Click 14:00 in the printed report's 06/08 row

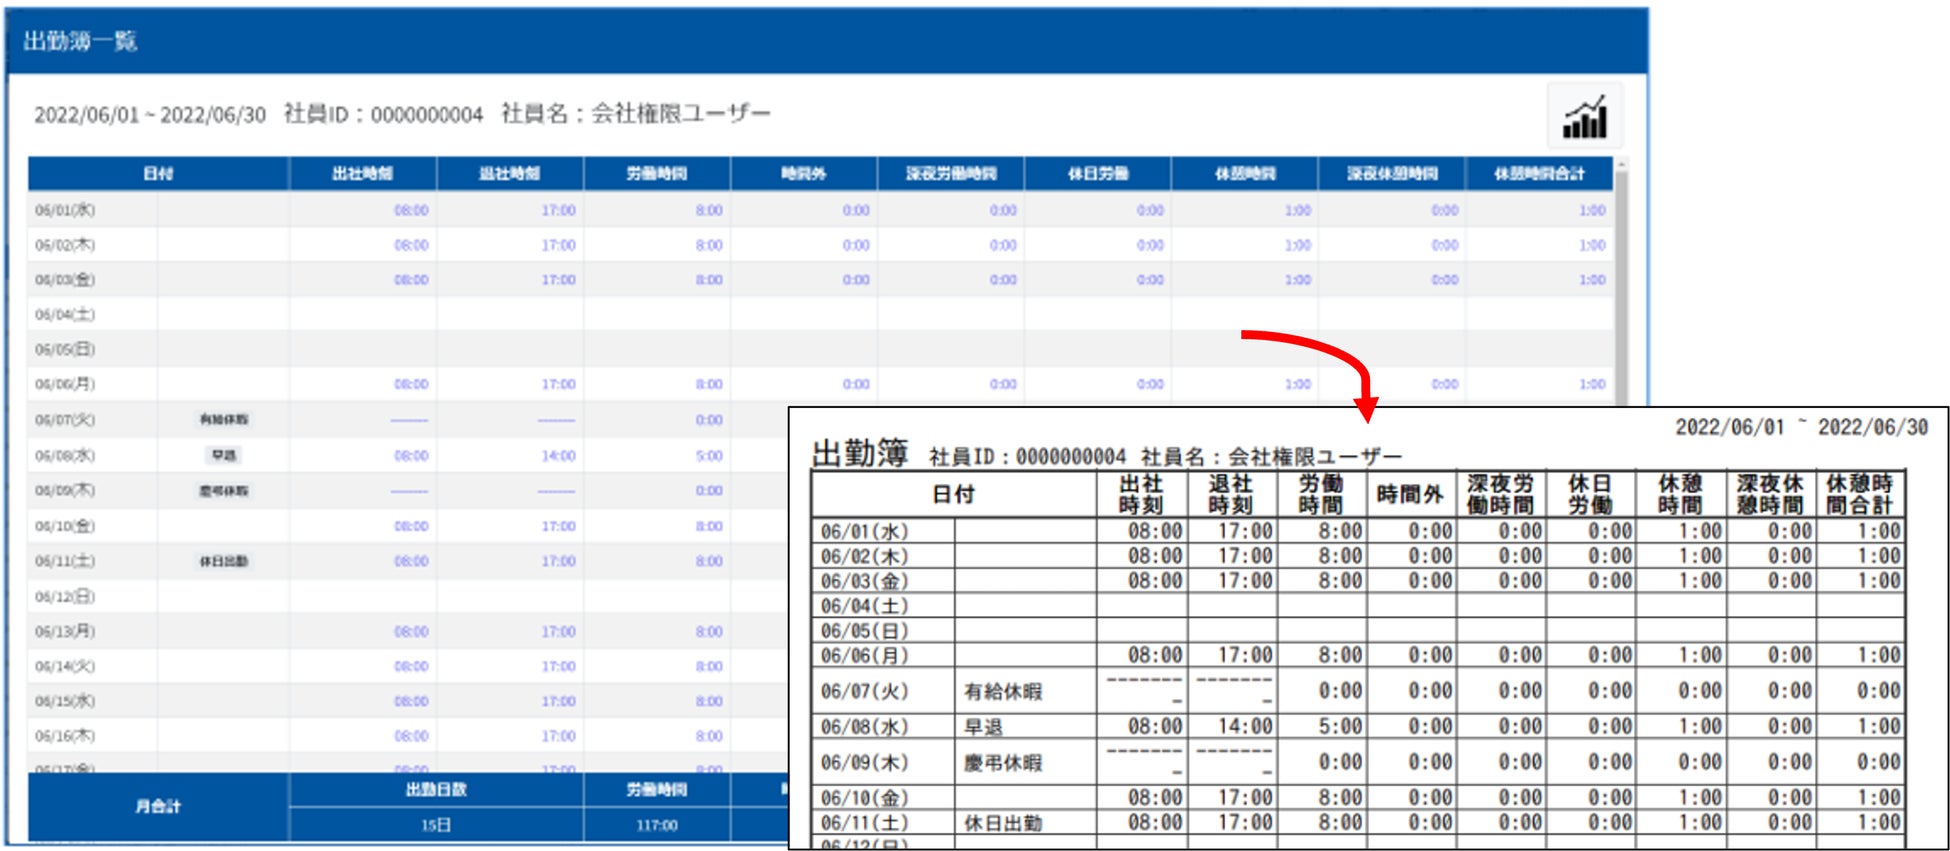click(x=1245, y=727)
